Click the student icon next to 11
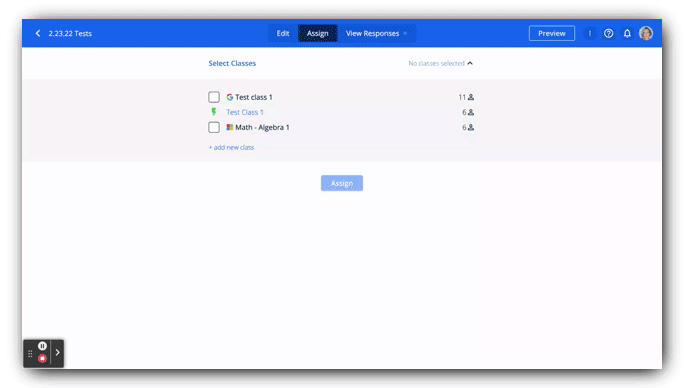The height and width of the screenshot is (388, 684). pos(471,97)
